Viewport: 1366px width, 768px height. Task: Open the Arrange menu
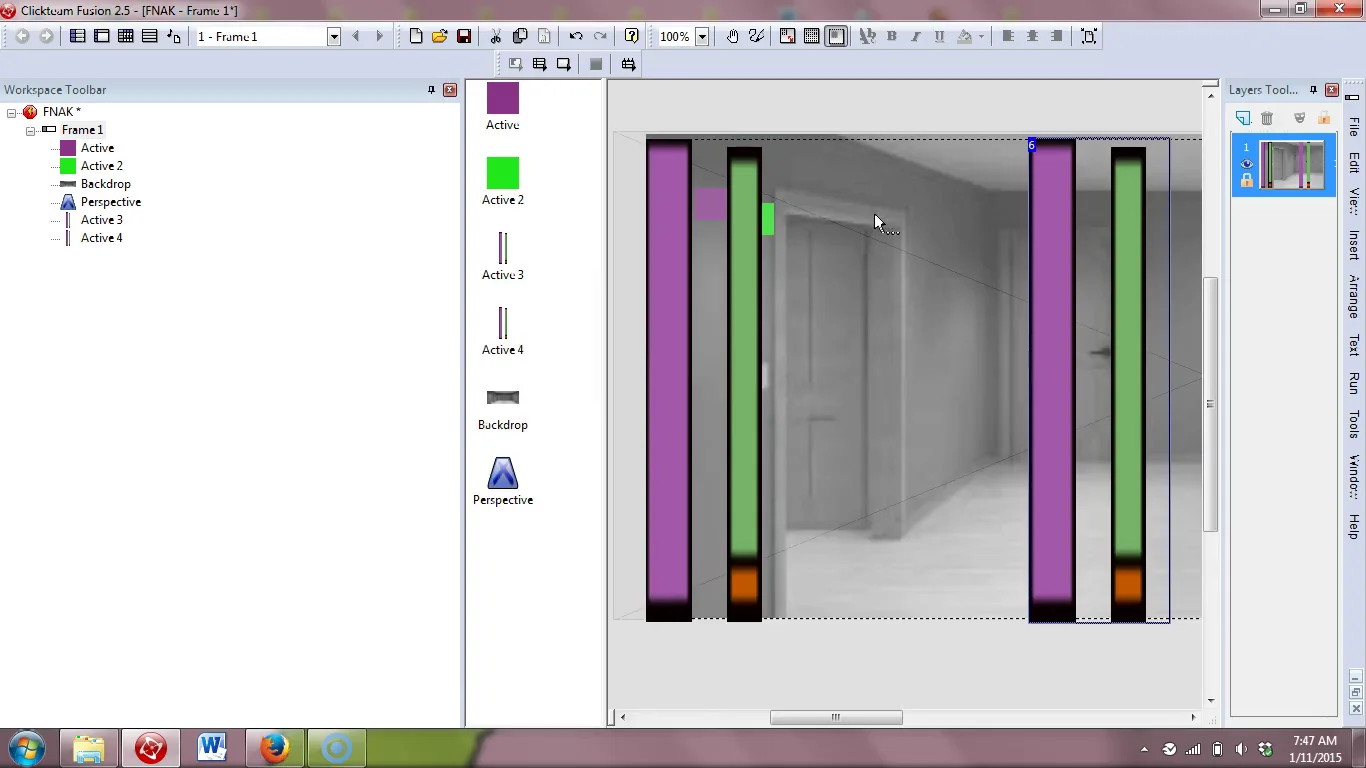point(1354,296)
